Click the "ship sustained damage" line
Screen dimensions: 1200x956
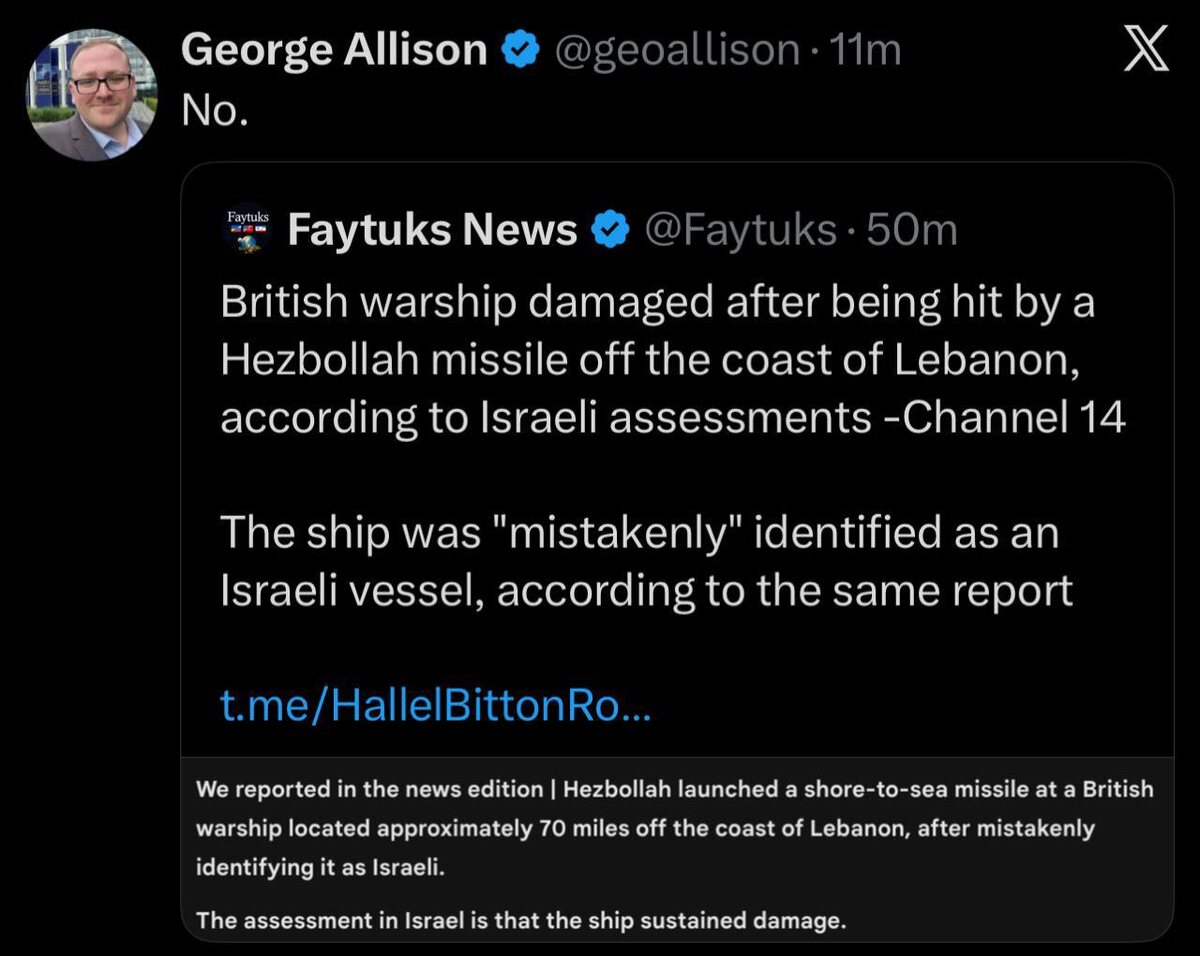521,921
